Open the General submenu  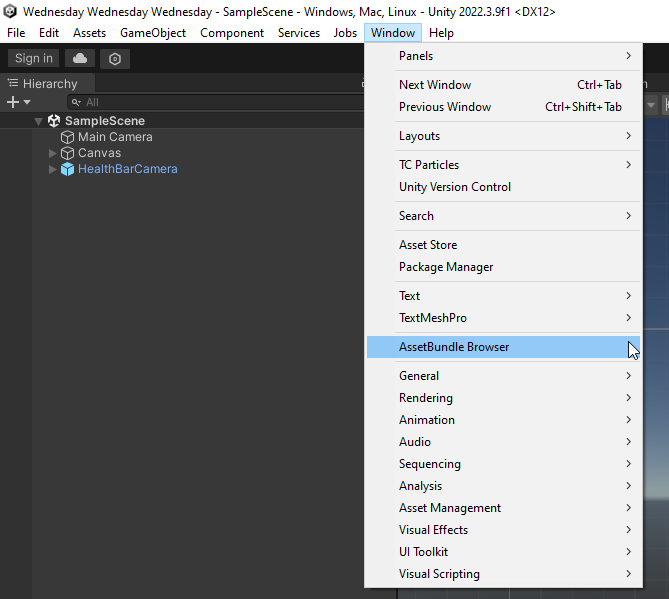(504, 376)
